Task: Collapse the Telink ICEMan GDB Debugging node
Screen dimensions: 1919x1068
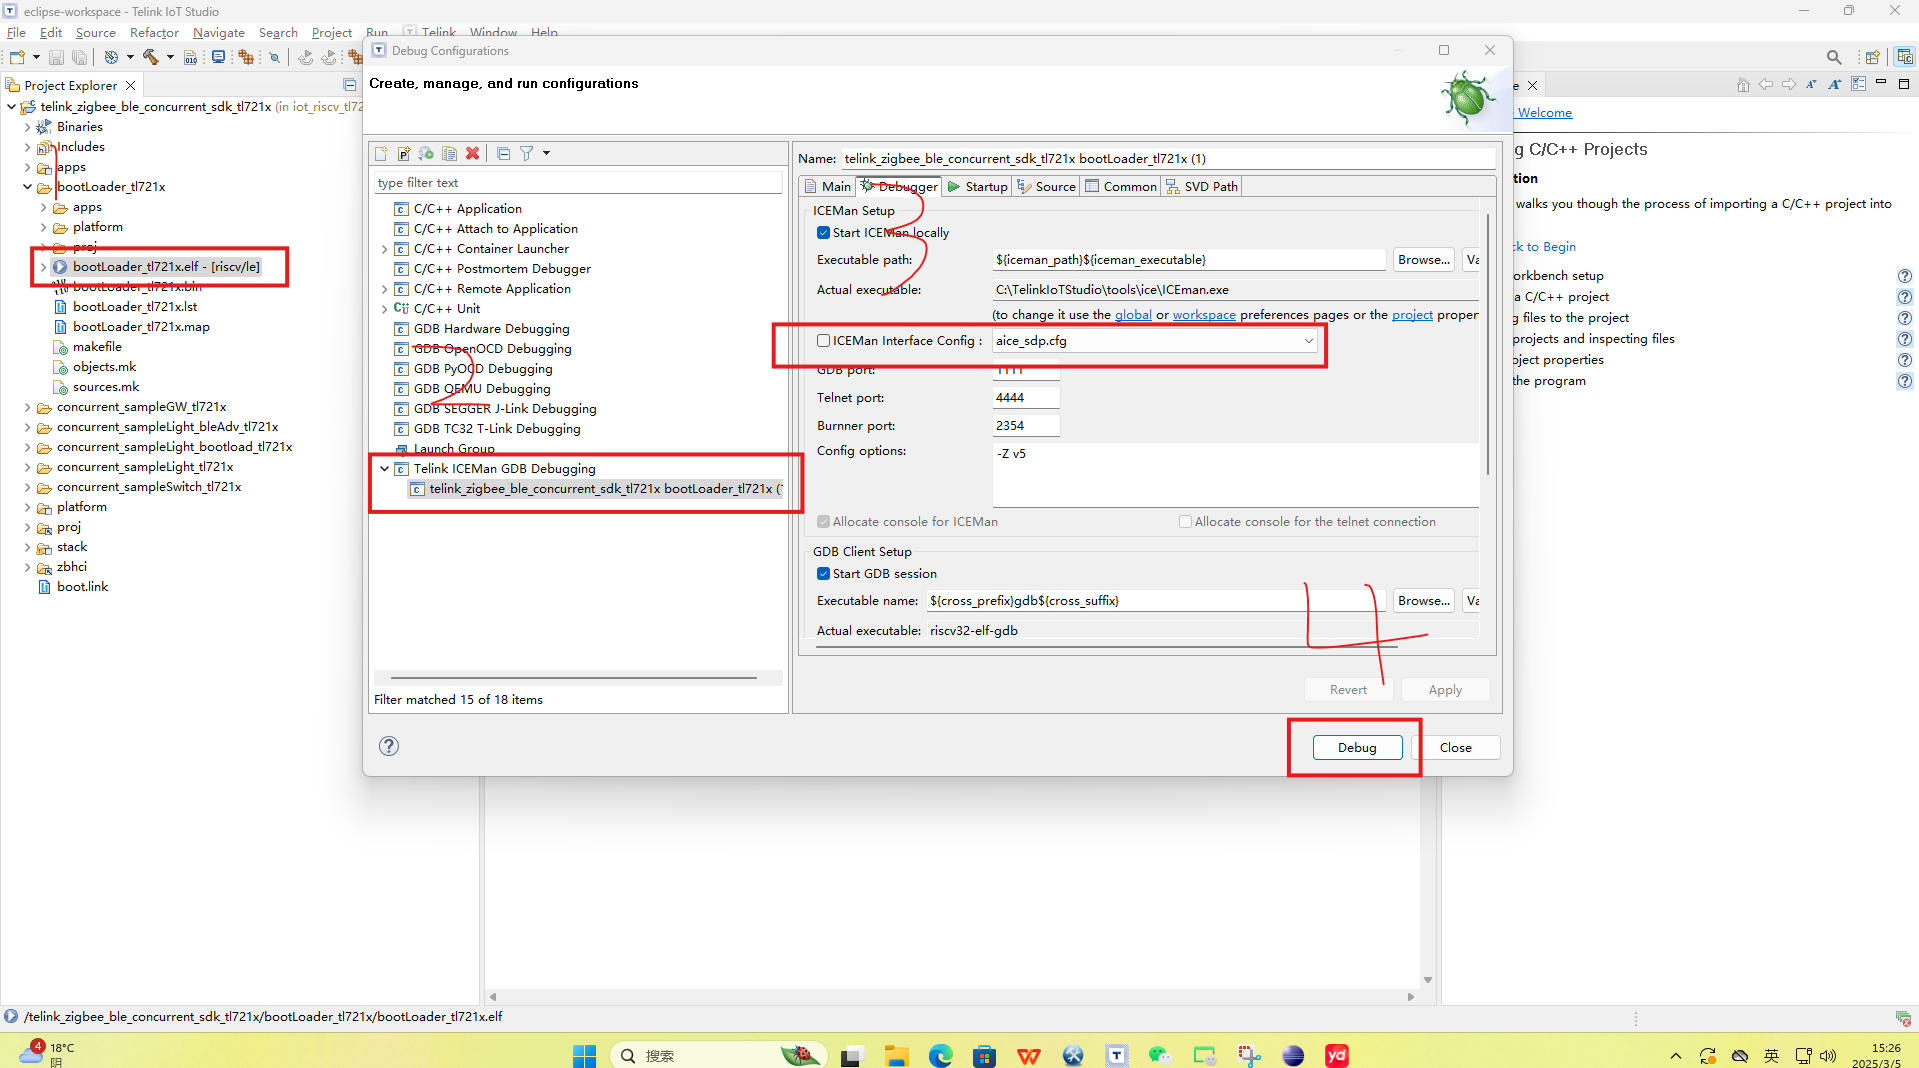Action: click(384, 469)
